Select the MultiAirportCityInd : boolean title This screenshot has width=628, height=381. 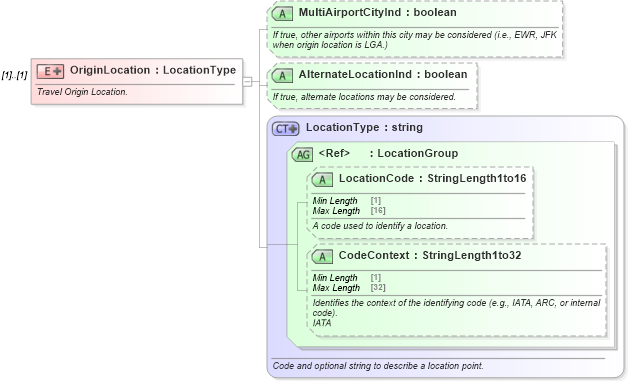pyautogui.click(x=378, y=12)
